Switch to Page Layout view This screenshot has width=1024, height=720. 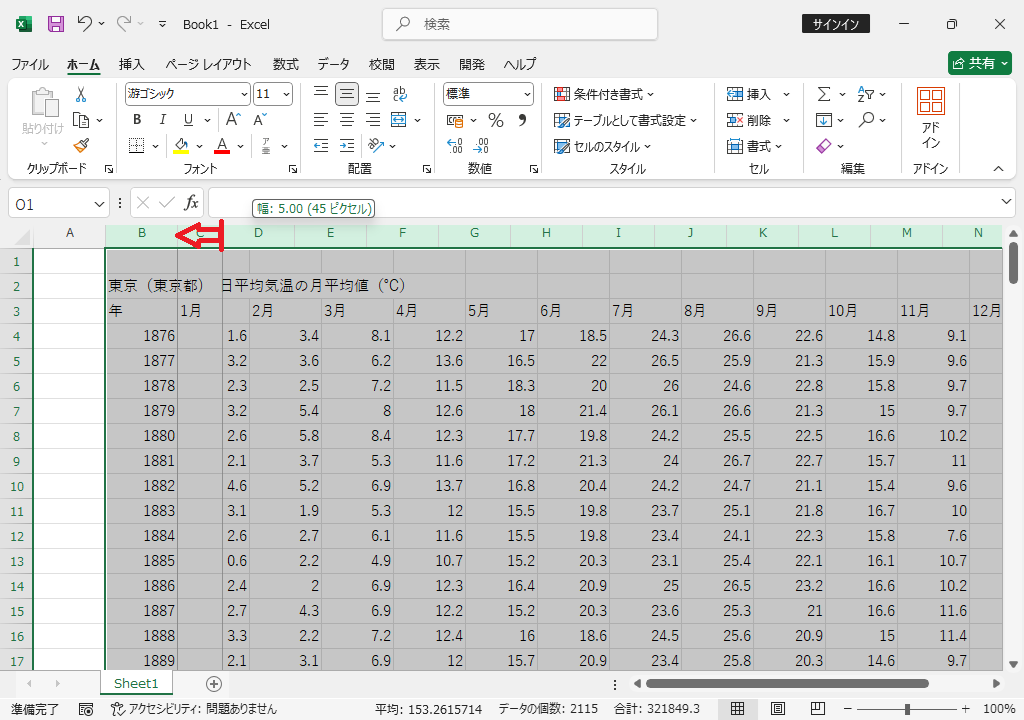tap(778, 709)
